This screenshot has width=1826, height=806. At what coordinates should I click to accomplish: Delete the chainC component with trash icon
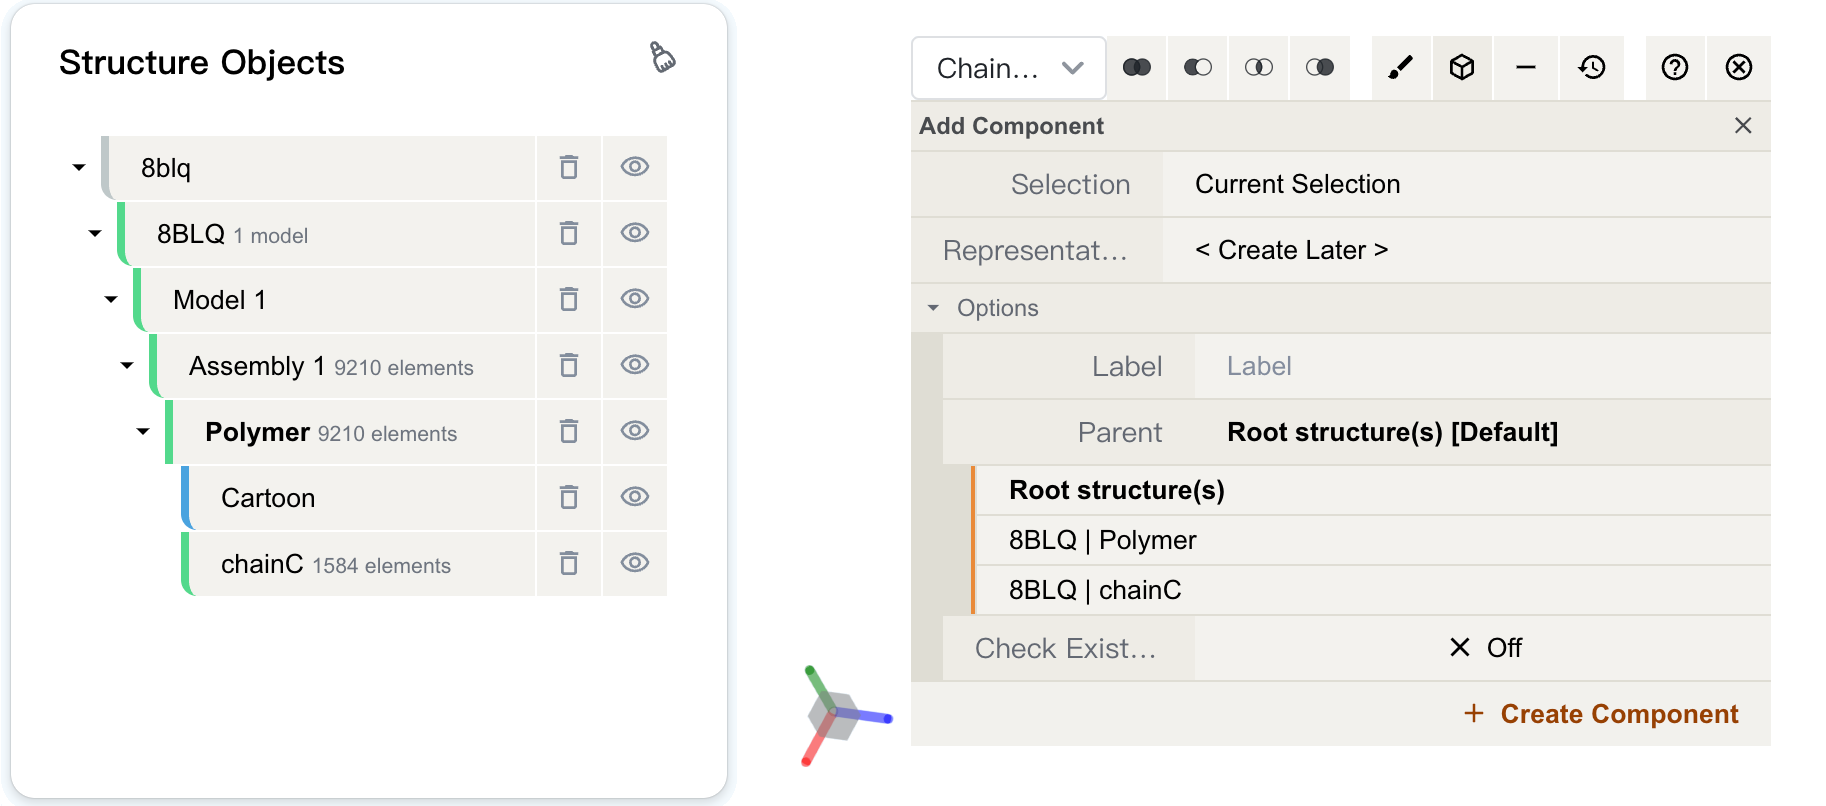click(x=569, y=564)
